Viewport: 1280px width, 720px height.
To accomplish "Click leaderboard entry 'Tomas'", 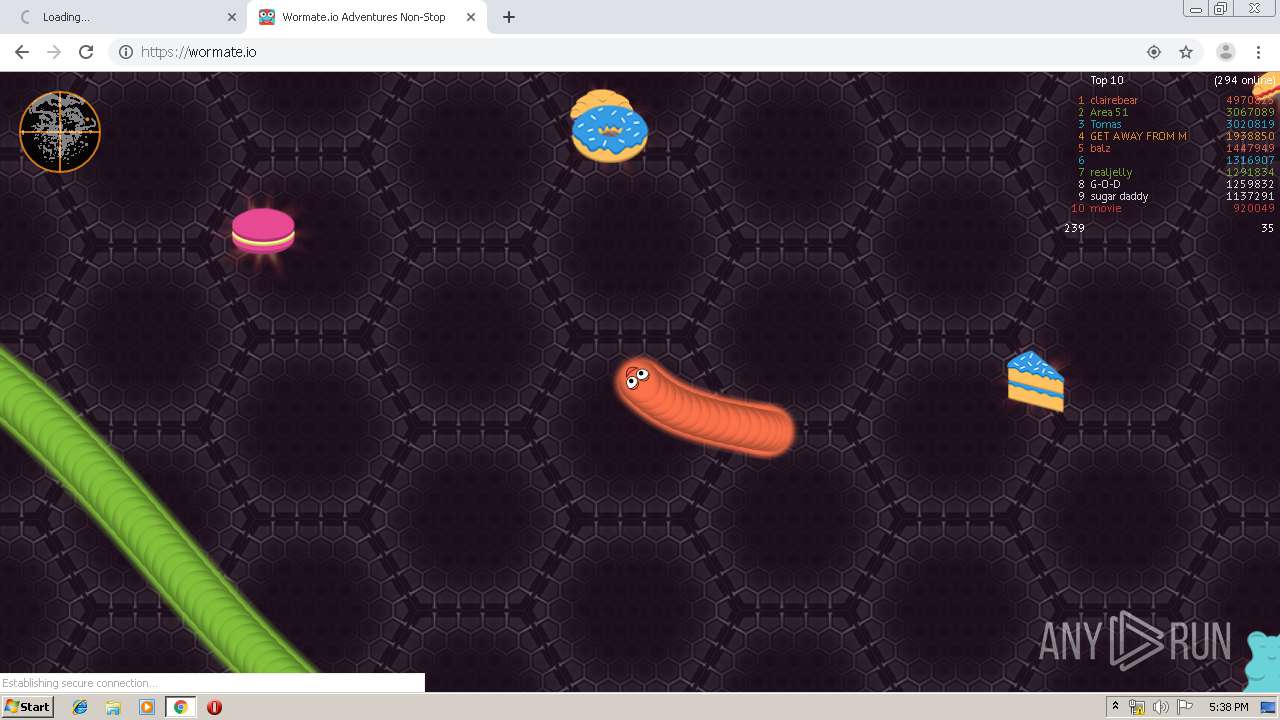I will point(1106,124).
